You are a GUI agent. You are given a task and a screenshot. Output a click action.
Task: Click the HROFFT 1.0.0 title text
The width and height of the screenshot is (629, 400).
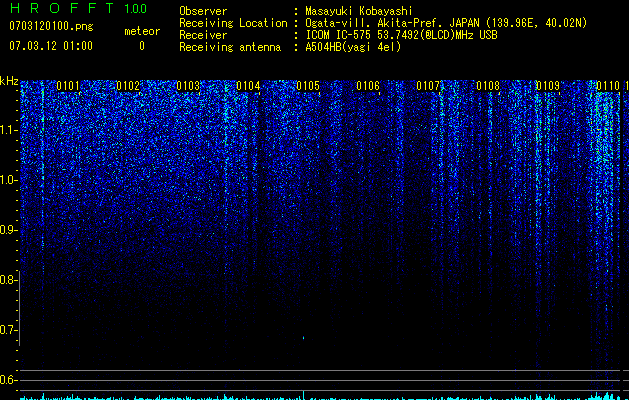[x=78, y=8]
